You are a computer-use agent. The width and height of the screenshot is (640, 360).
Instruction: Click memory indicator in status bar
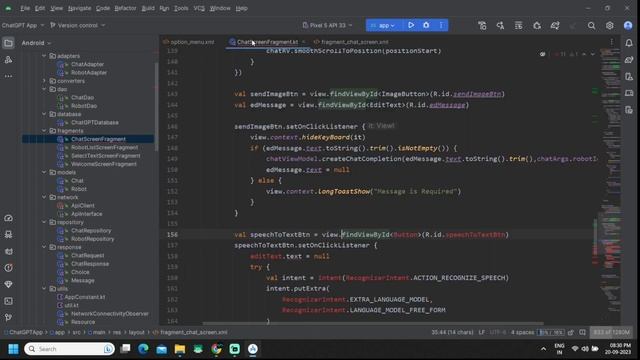point(611,332)
